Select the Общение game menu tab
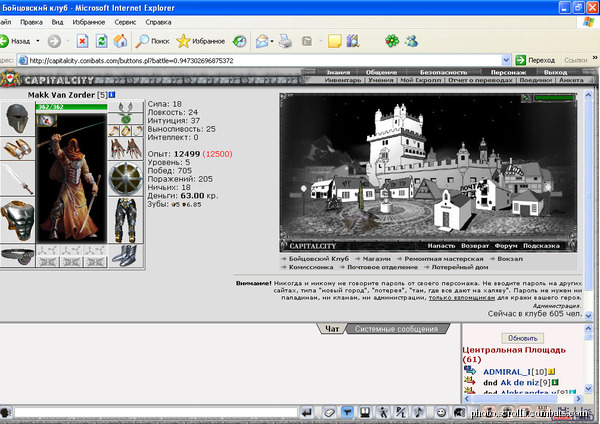The image size is (600, 424). pyautogui.click(x=381, y=72)
